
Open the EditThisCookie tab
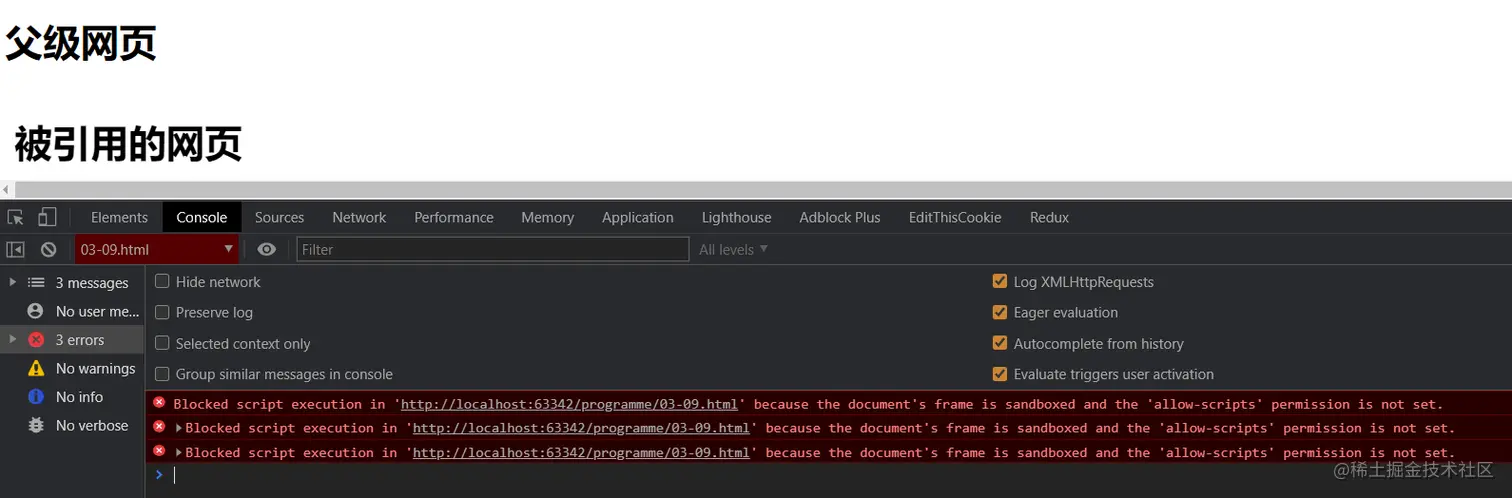coord(955,217)
